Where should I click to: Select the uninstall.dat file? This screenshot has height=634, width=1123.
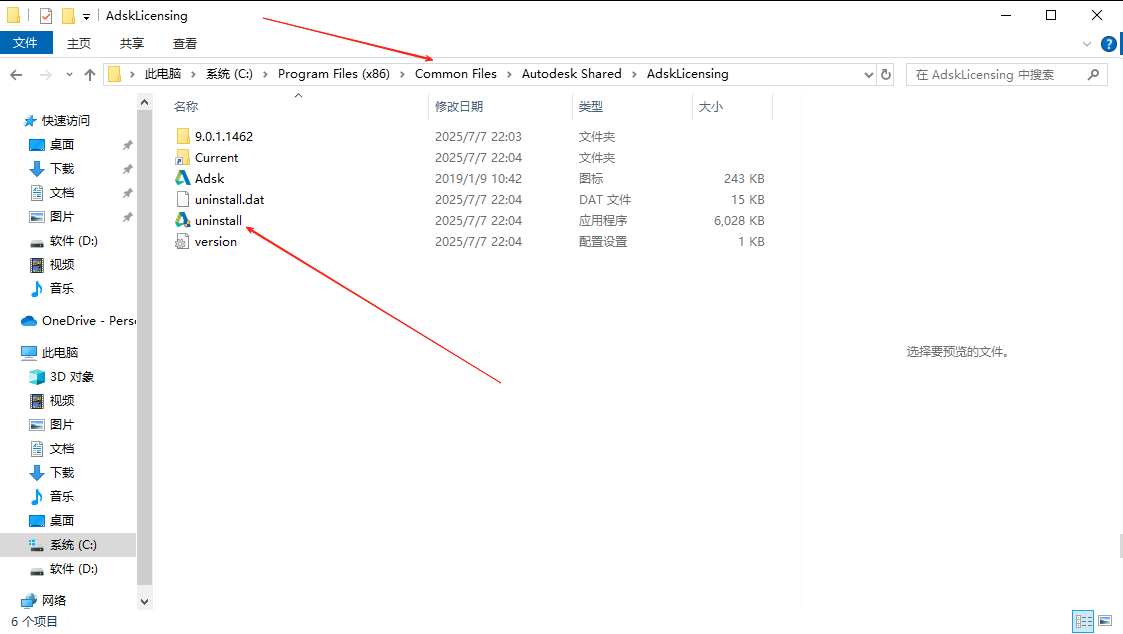[x=229, y=200]
